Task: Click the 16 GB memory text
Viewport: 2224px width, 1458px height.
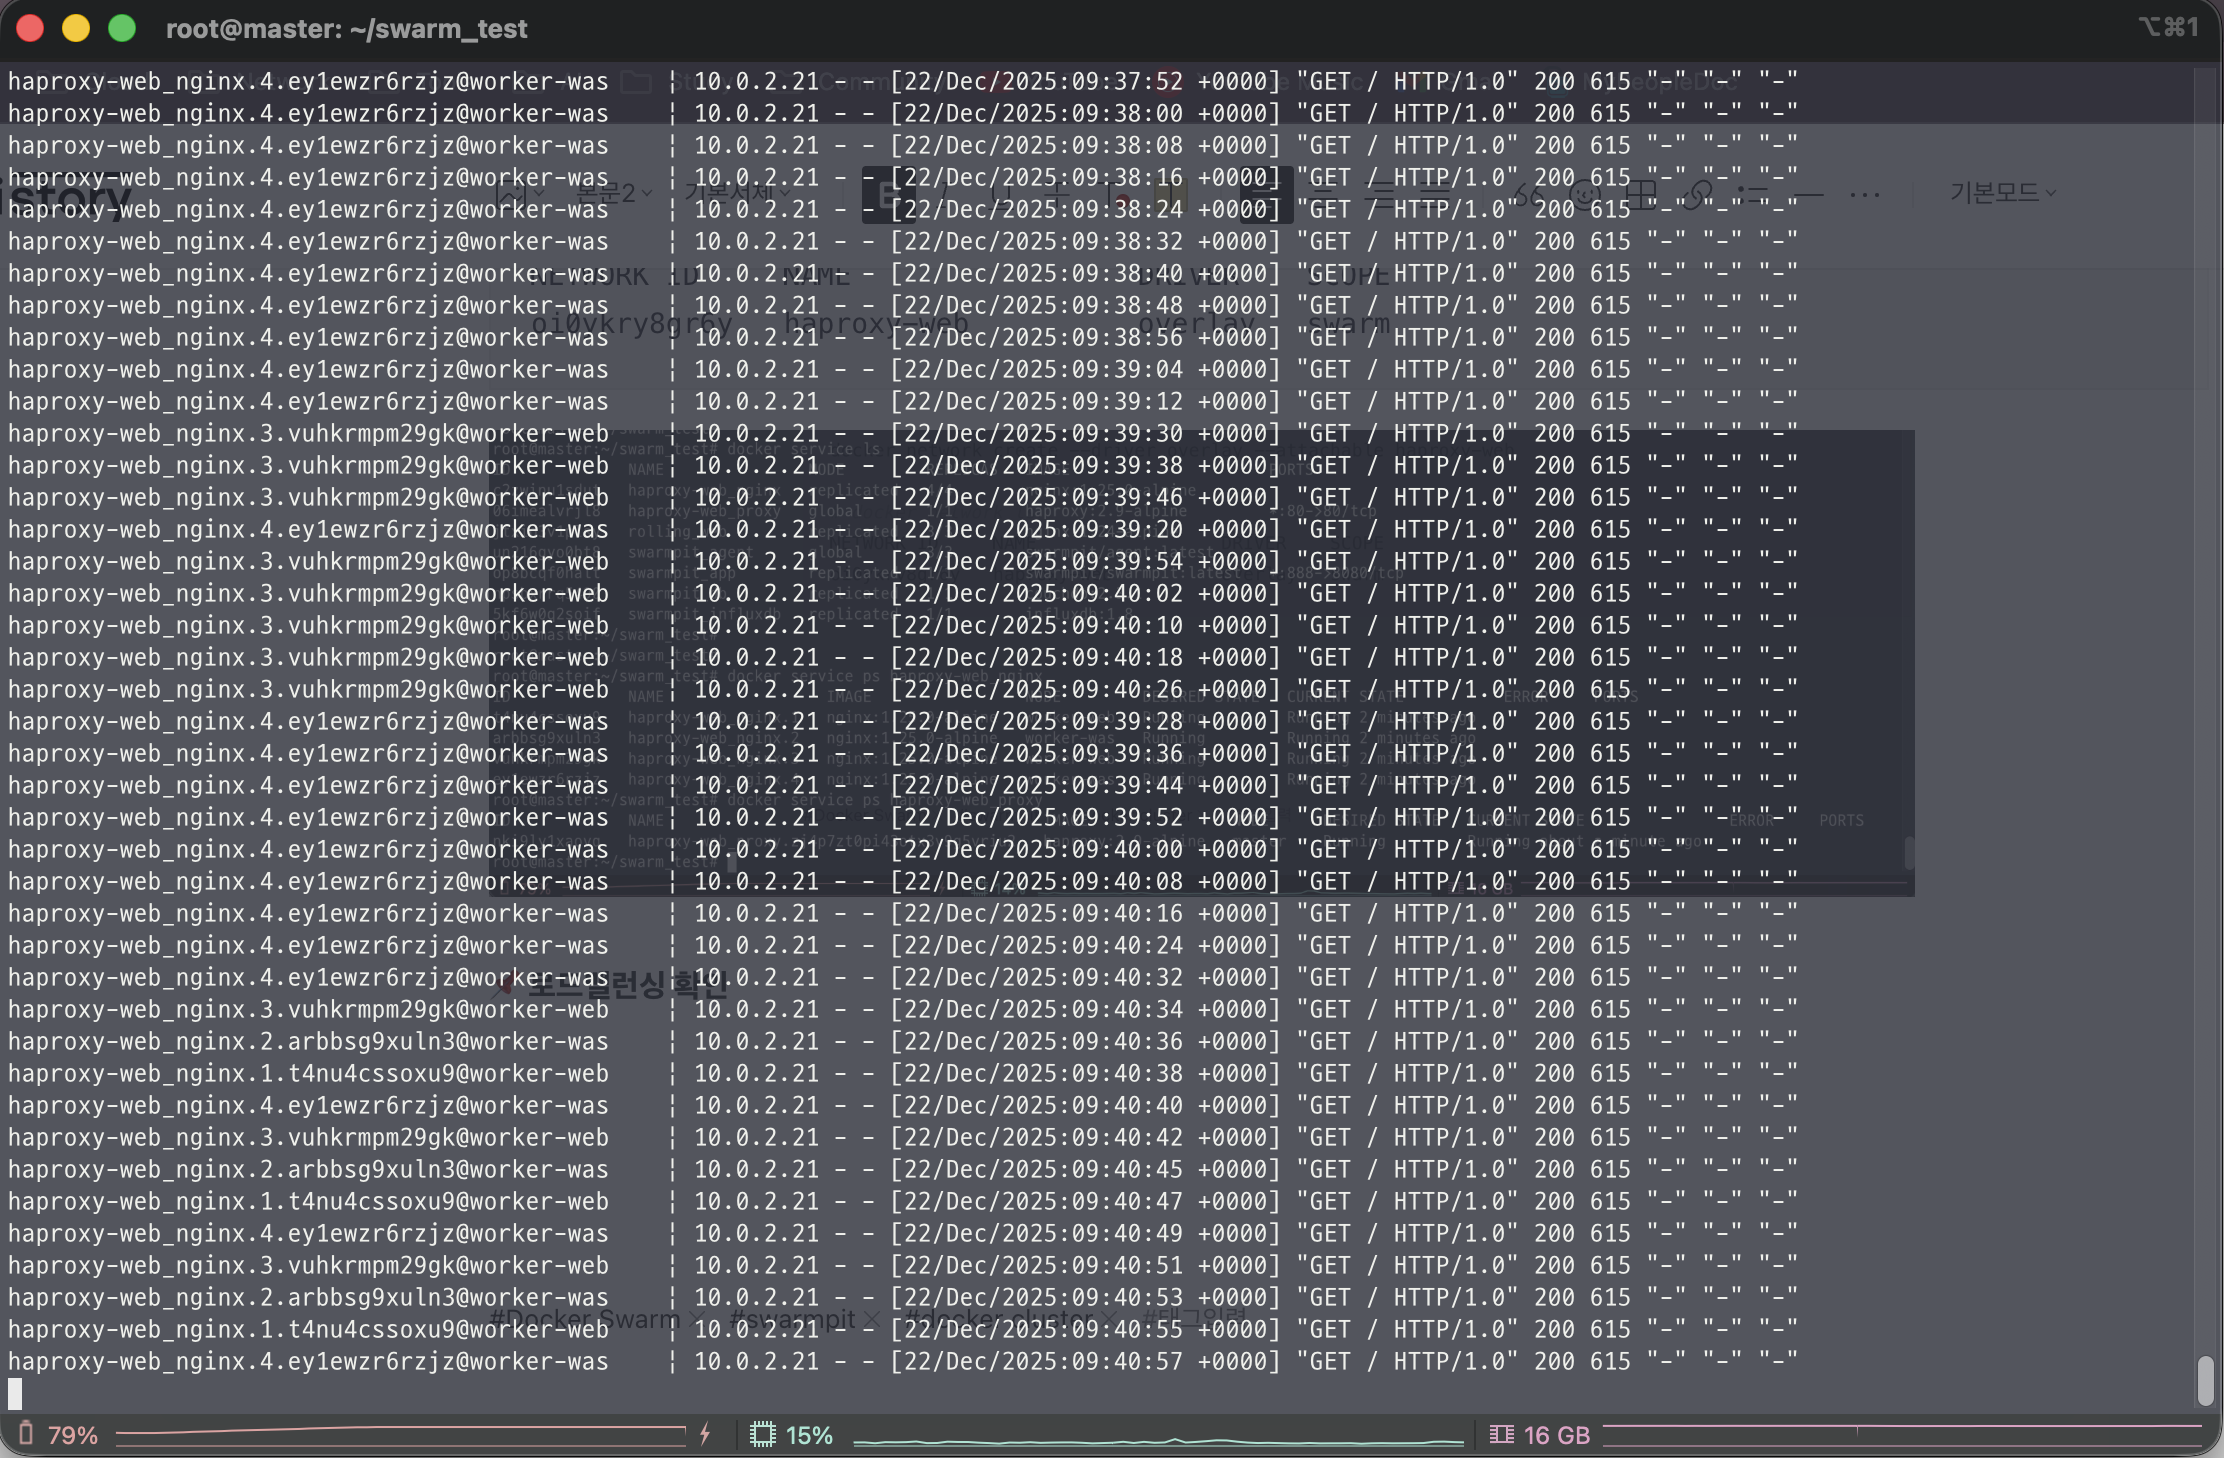Action: tap(1556, 1435)
